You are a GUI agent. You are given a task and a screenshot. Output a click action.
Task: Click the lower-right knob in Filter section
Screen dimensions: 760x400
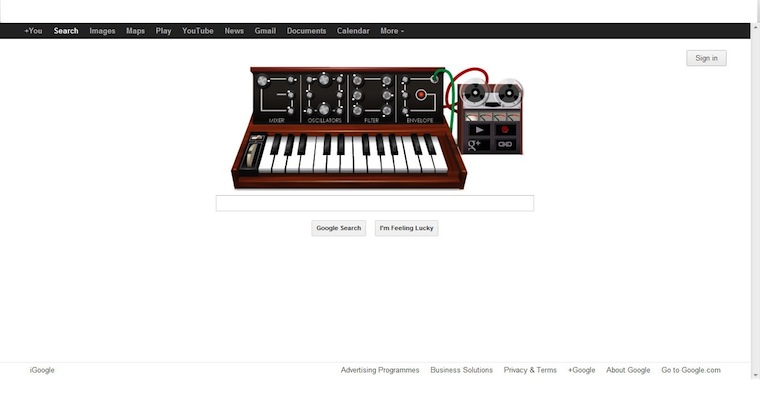387,111
